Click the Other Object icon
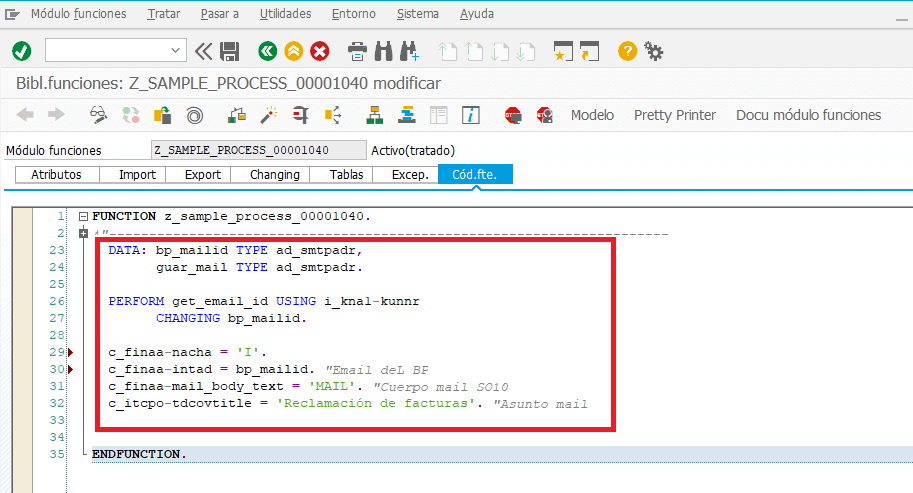Viewport: 913px width, 493px height. click(x=162, y=115)
